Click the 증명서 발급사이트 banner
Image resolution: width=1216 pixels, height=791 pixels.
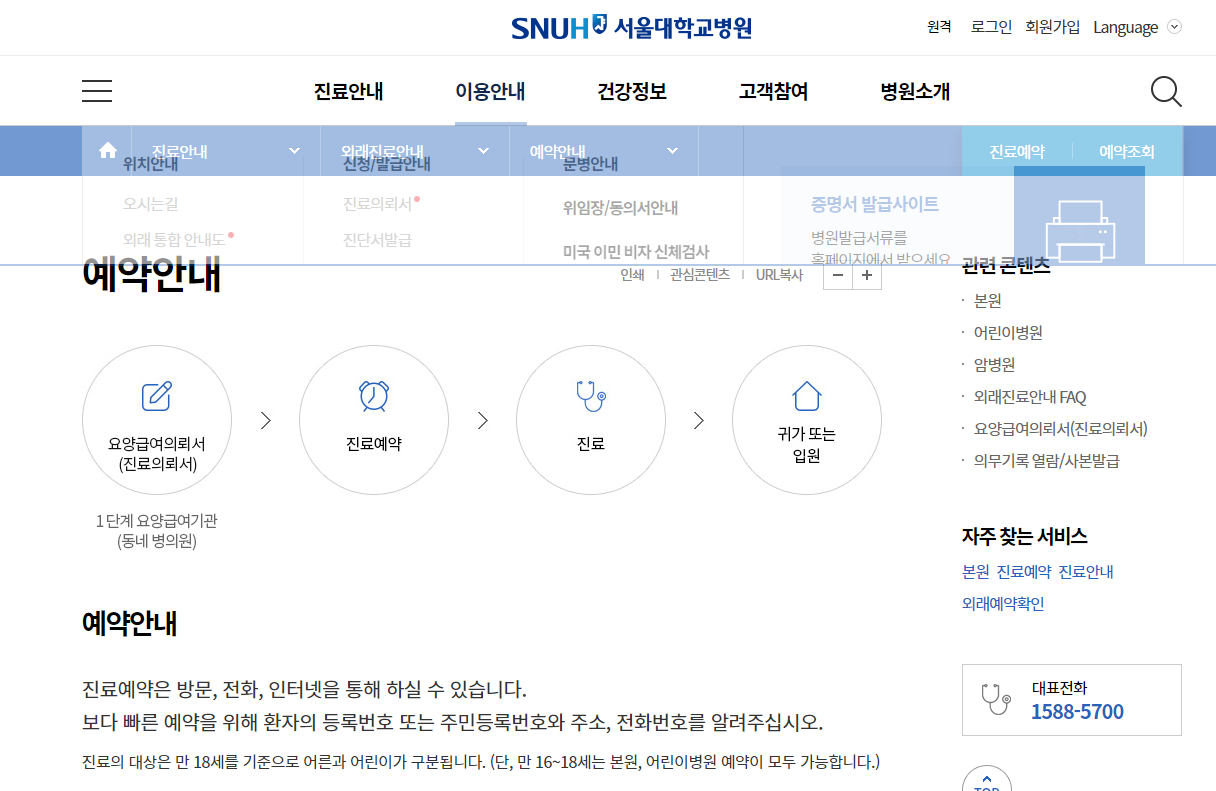(x=876, y=205)
